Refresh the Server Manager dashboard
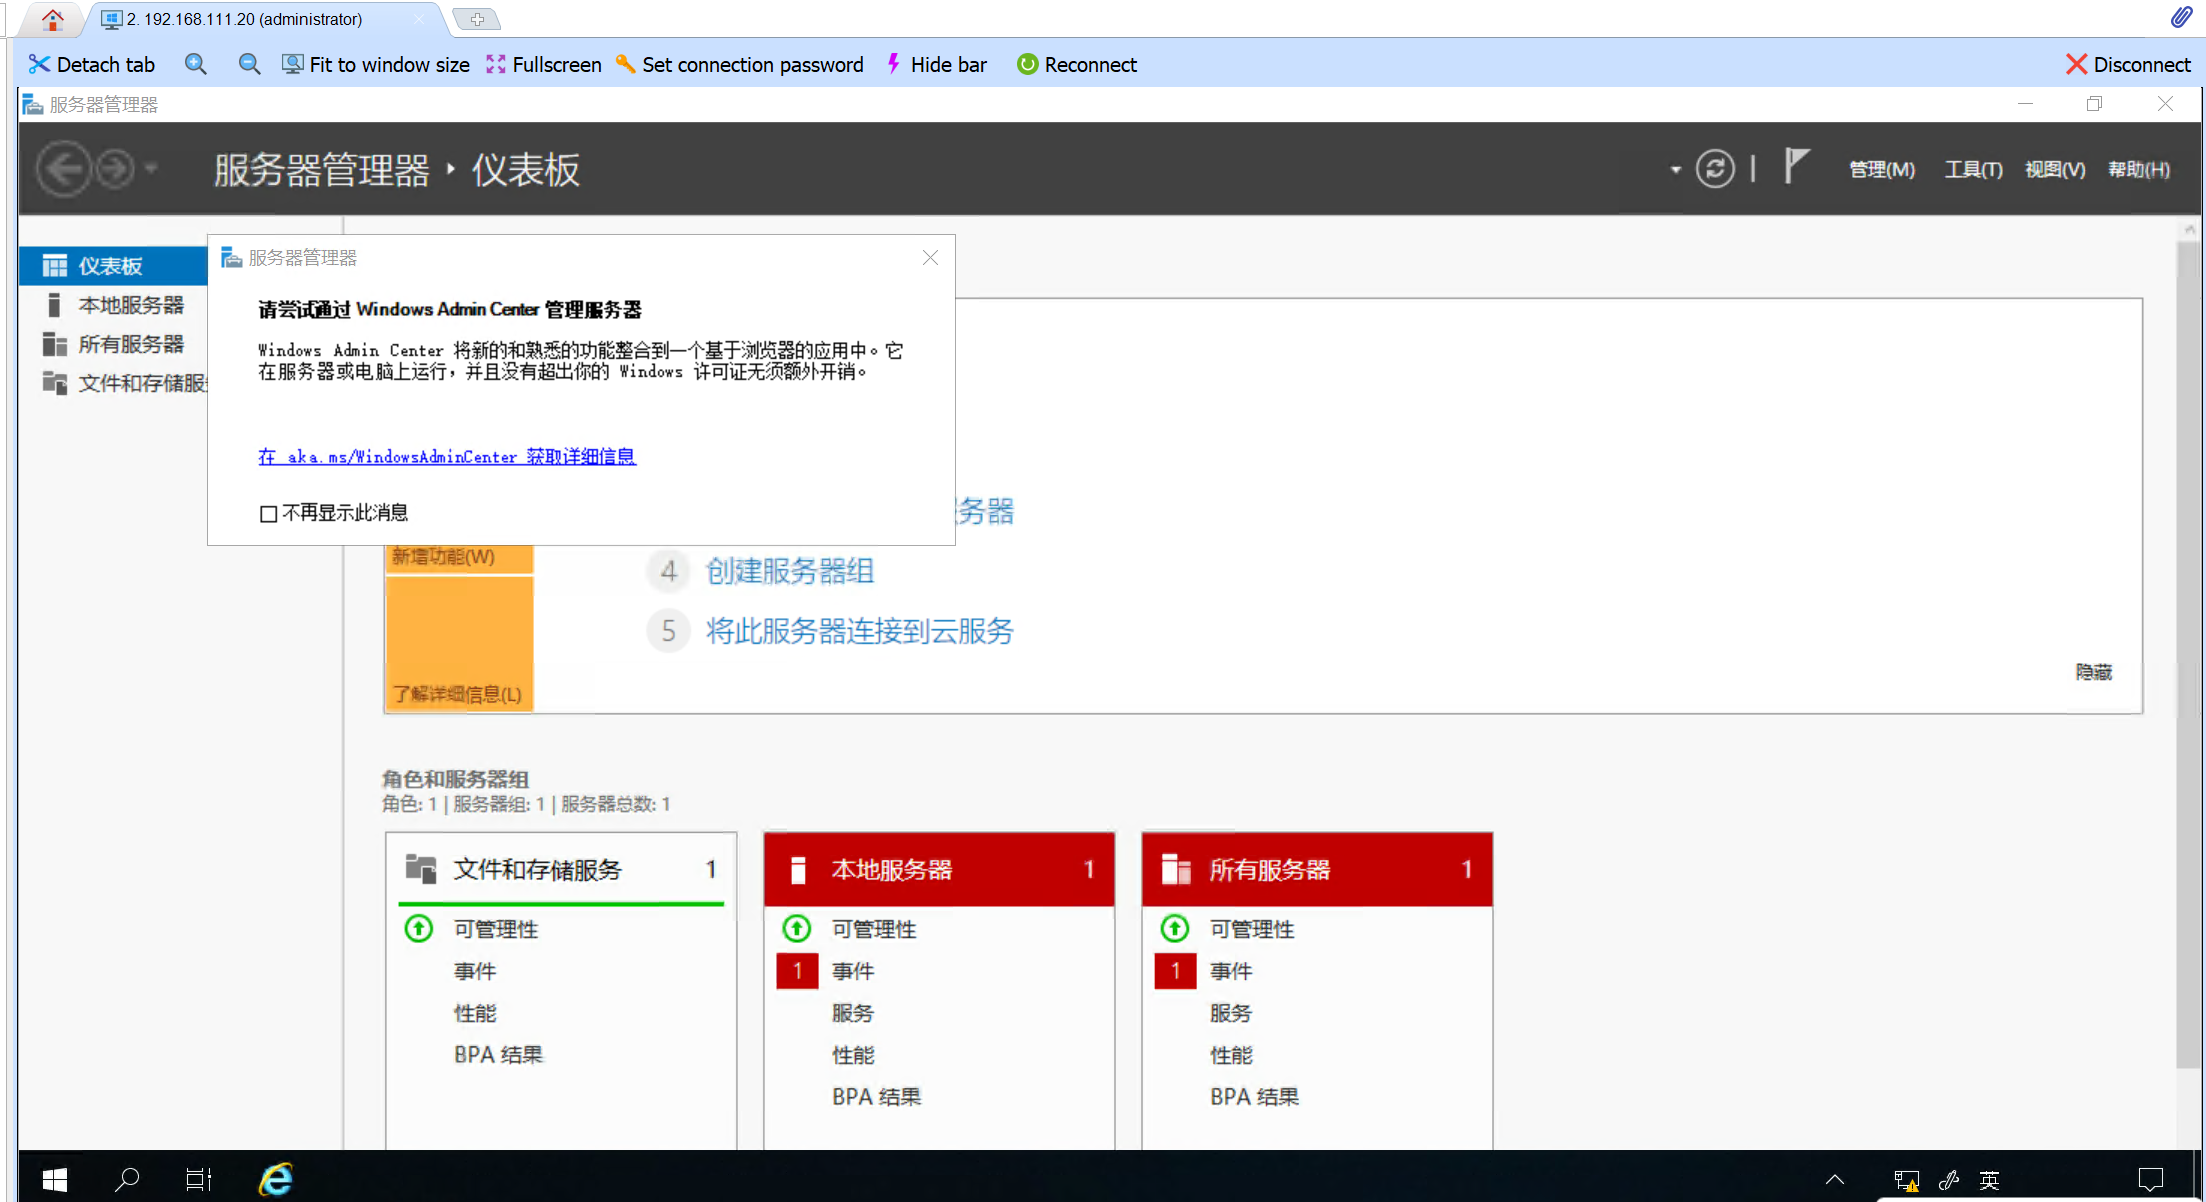The width and height of the screenshot is (2206, 1202). tap(1715, 169)
